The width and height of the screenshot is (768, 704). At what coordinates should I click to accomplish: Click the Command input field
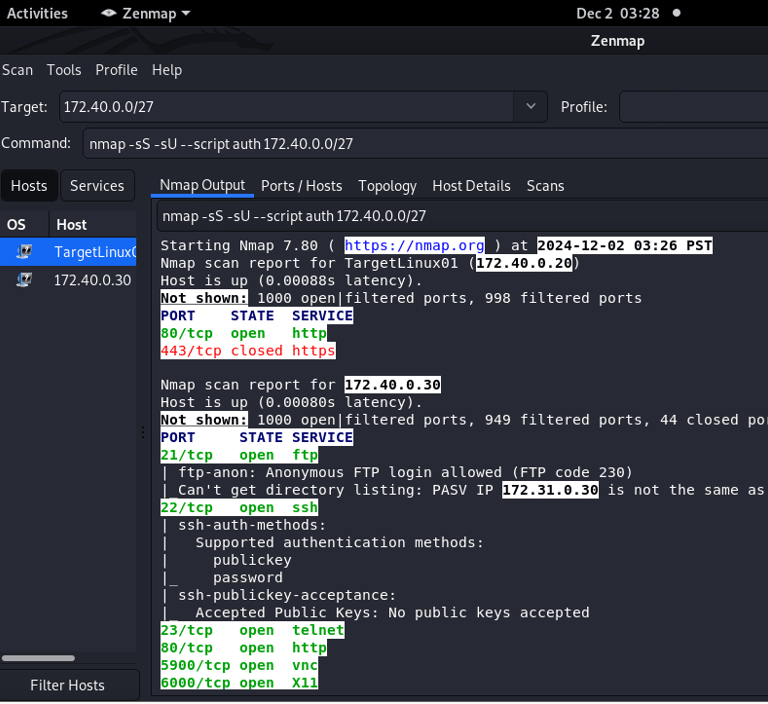tap(425, 144)
